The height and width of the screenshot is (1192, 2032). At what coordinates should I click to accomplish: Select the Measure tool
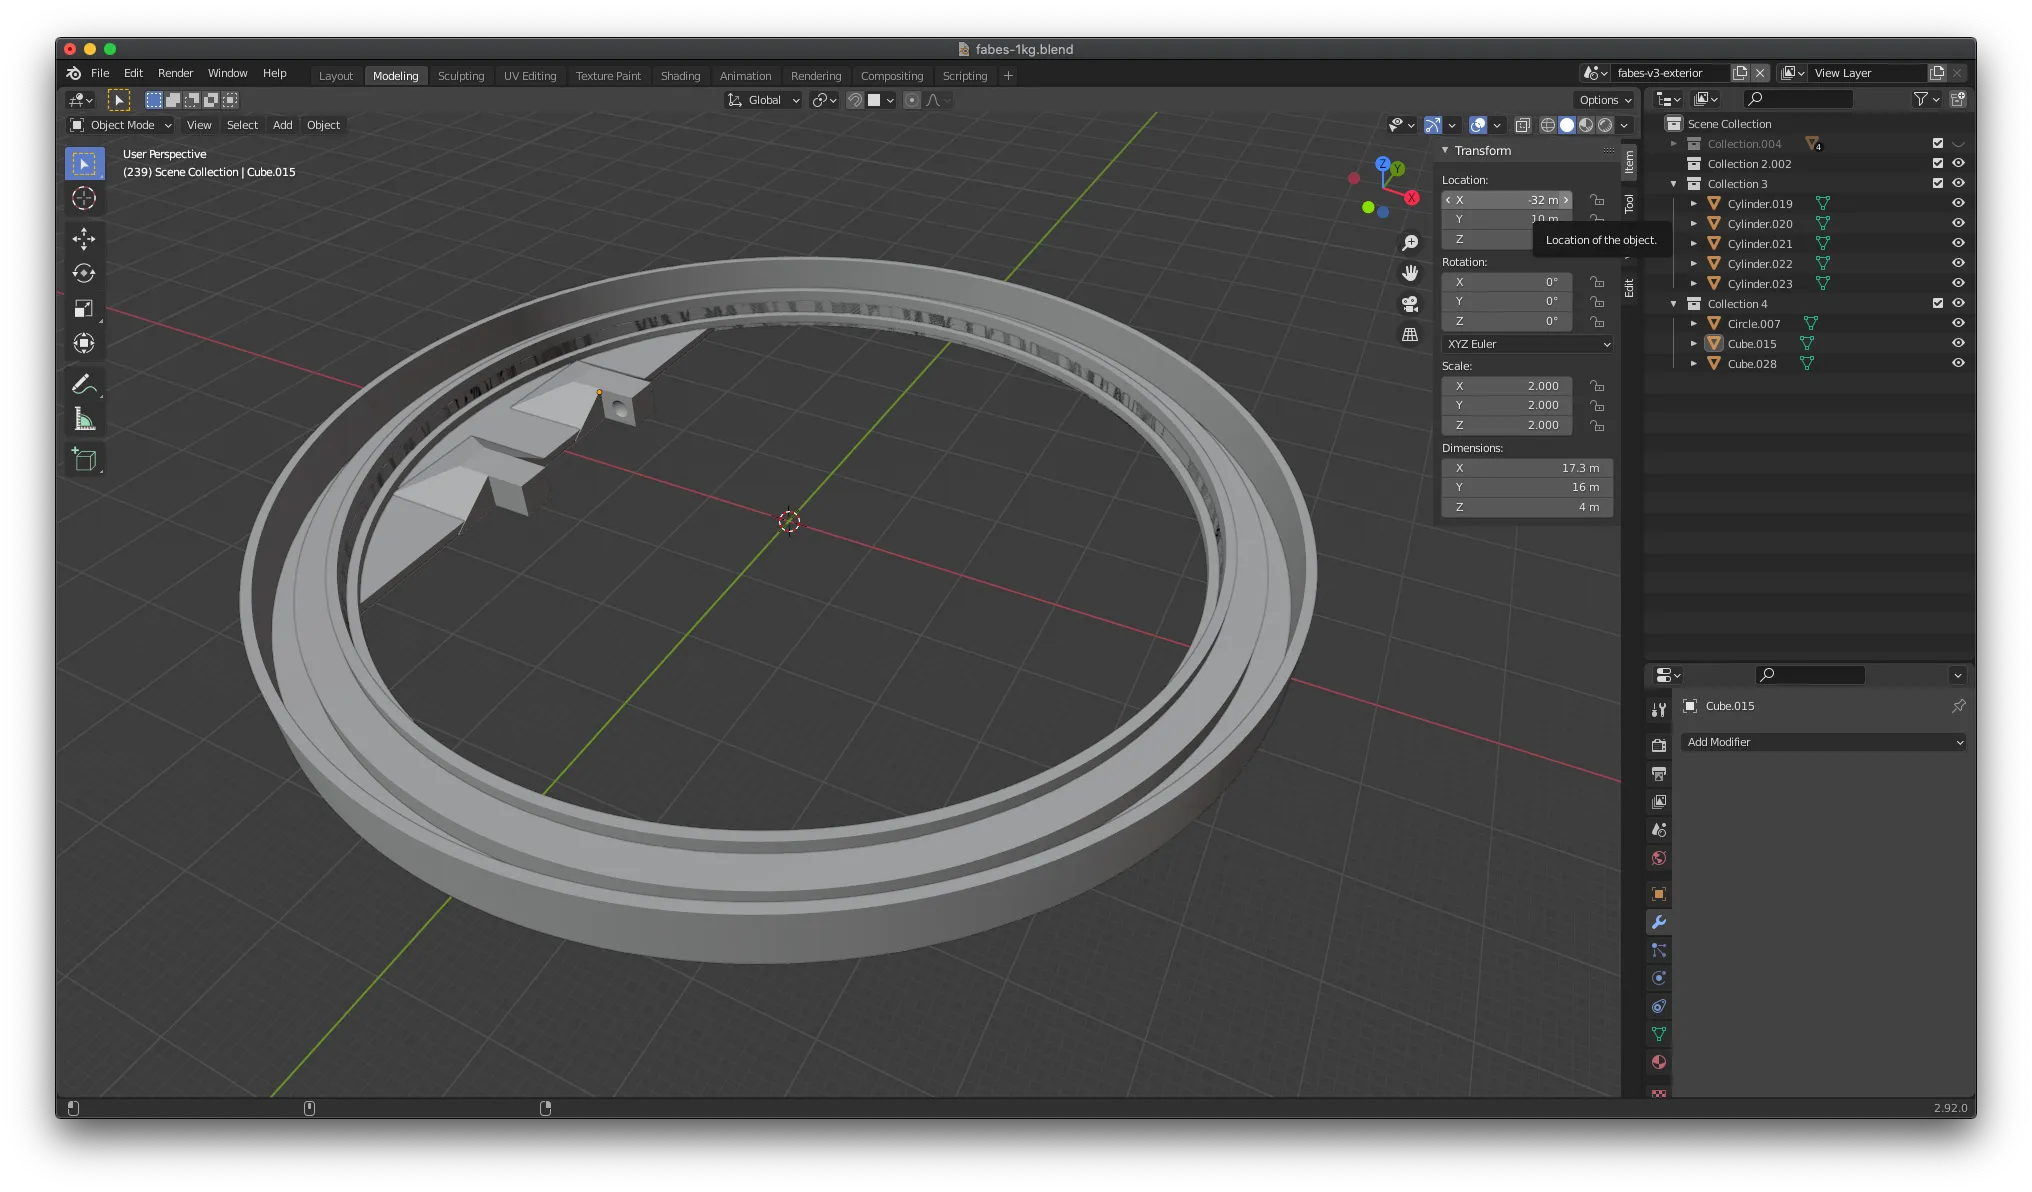coord(84,420)
